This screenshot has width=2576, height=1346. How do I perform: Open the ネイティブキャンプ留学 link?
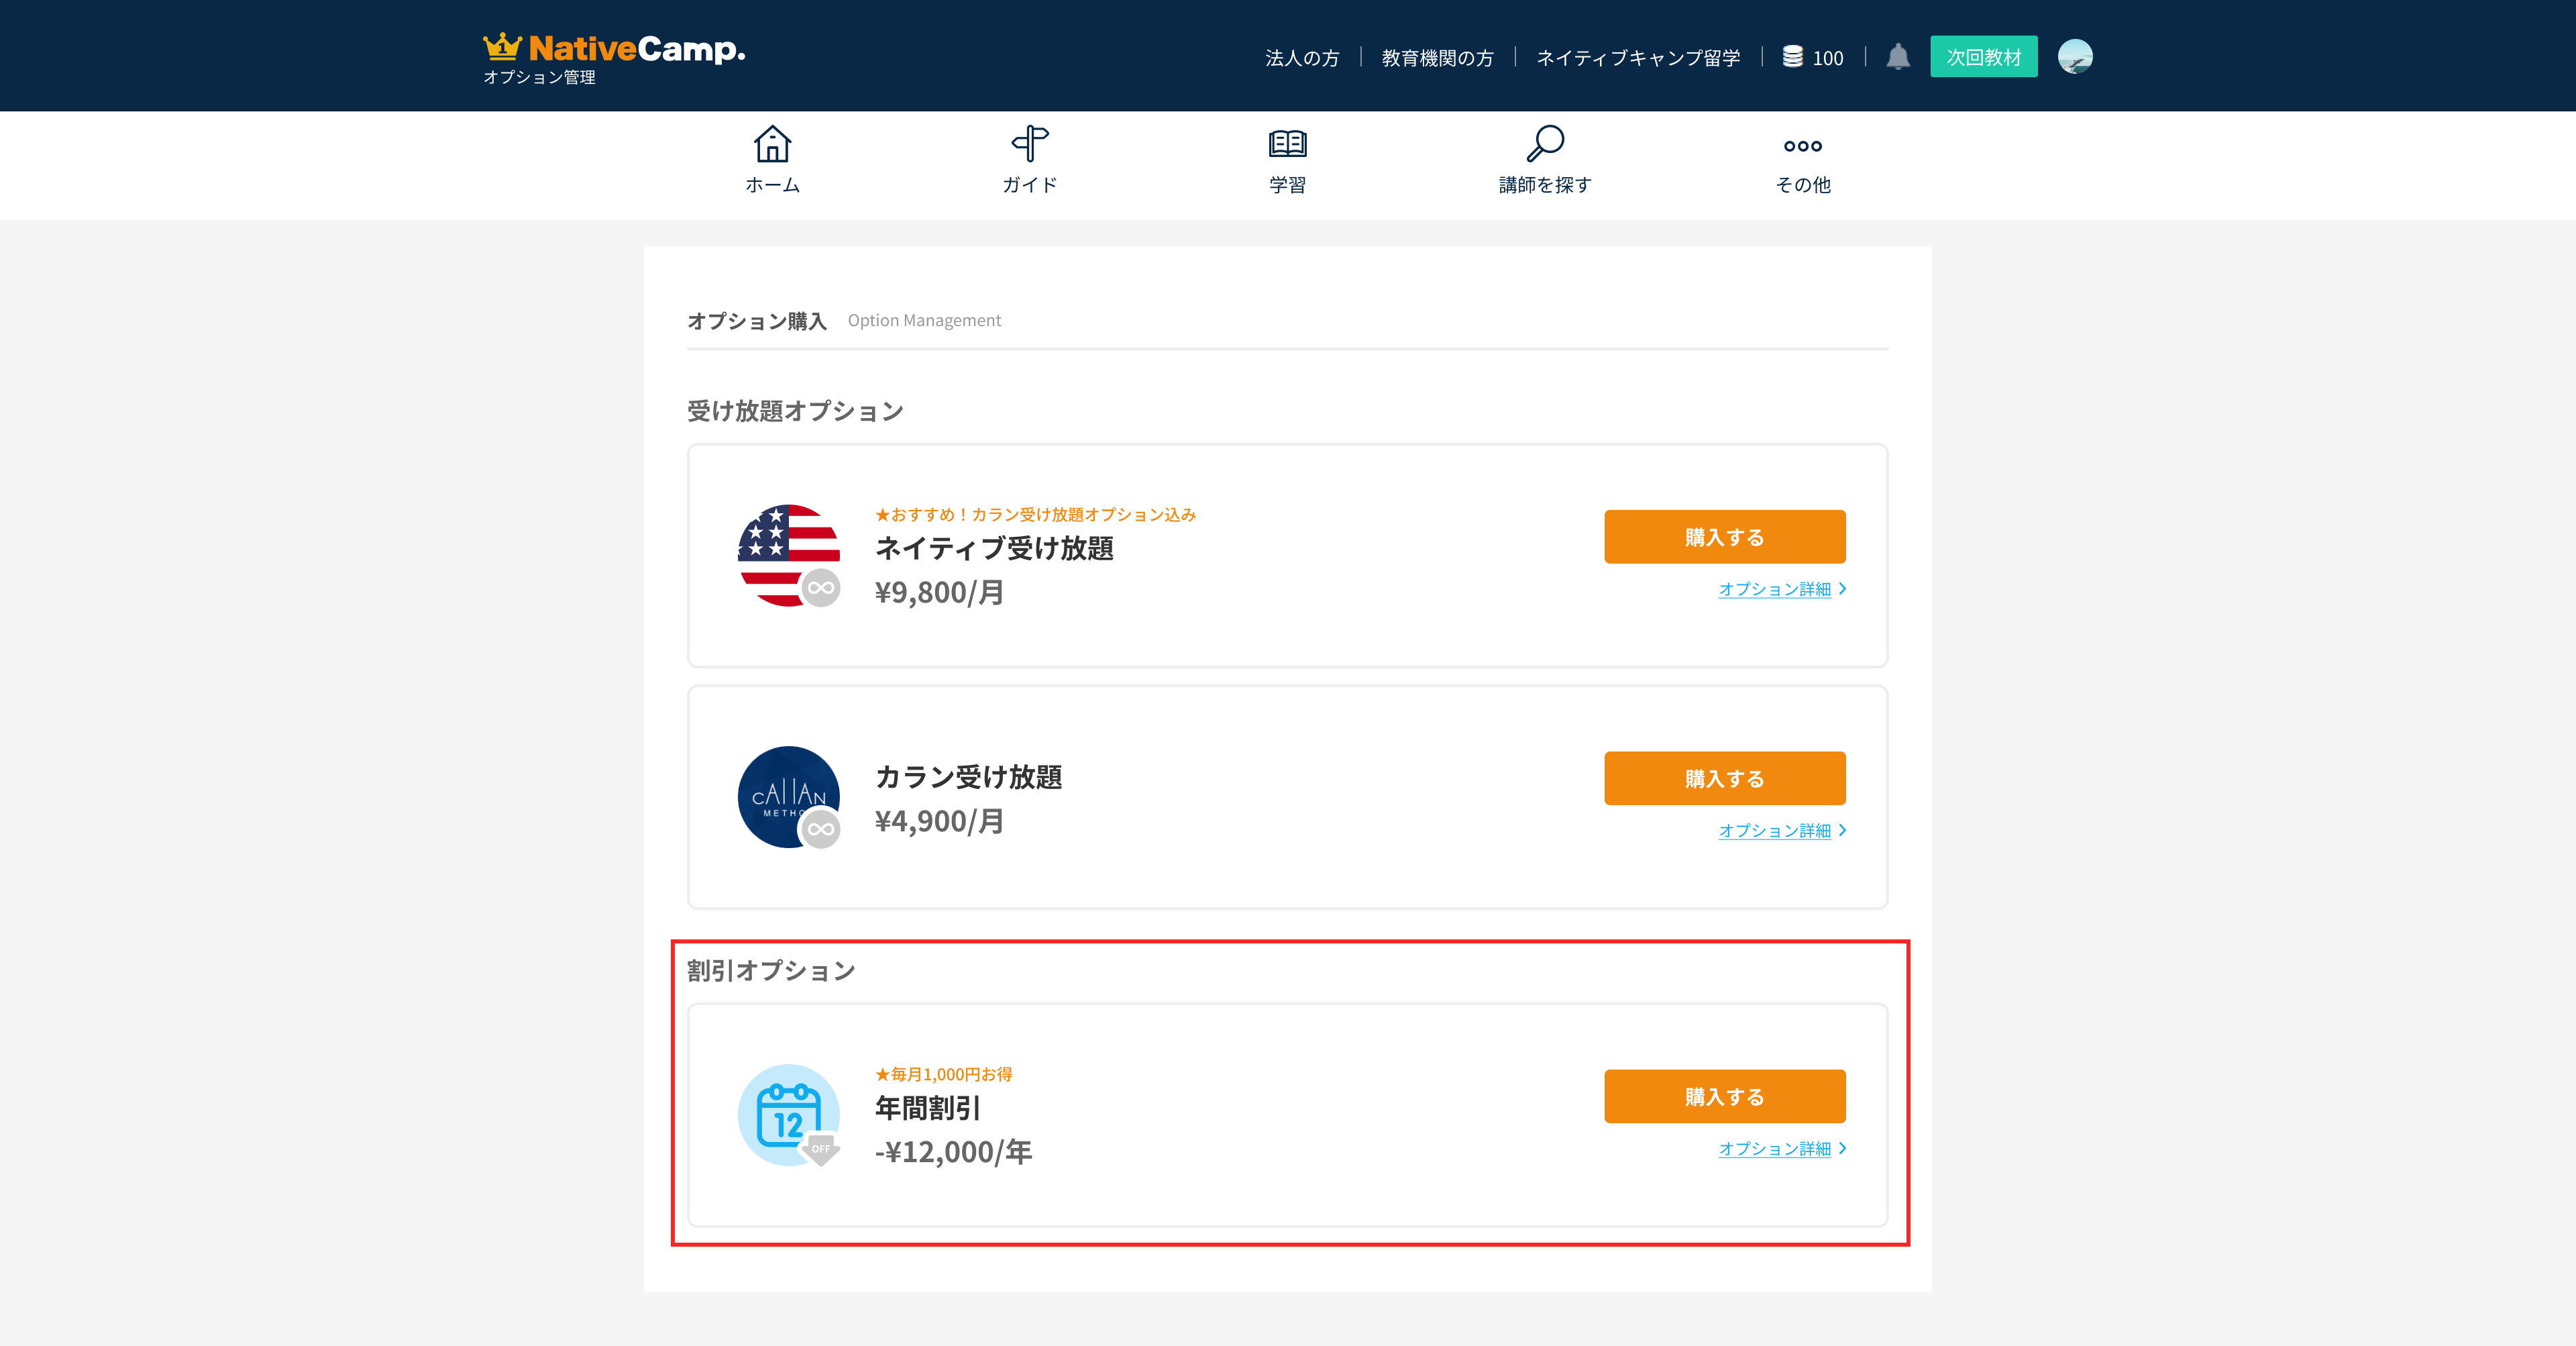click(x=1638, y=58)
